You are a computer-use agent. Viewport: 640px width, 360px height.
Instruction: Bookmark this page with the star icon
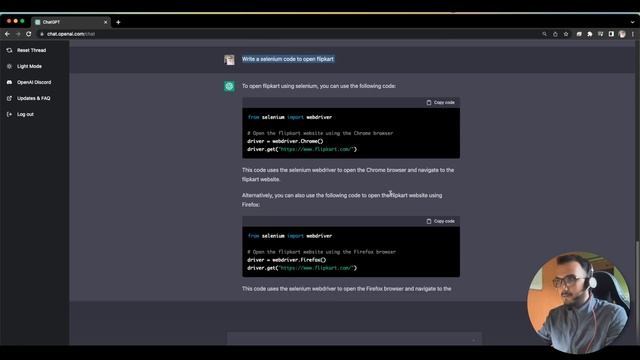tap(566, 34)
